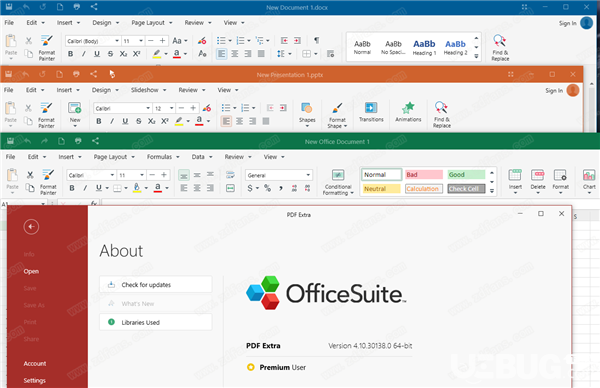Center align text in document window
Screen dimensions: 600x388
pos(235,54)
